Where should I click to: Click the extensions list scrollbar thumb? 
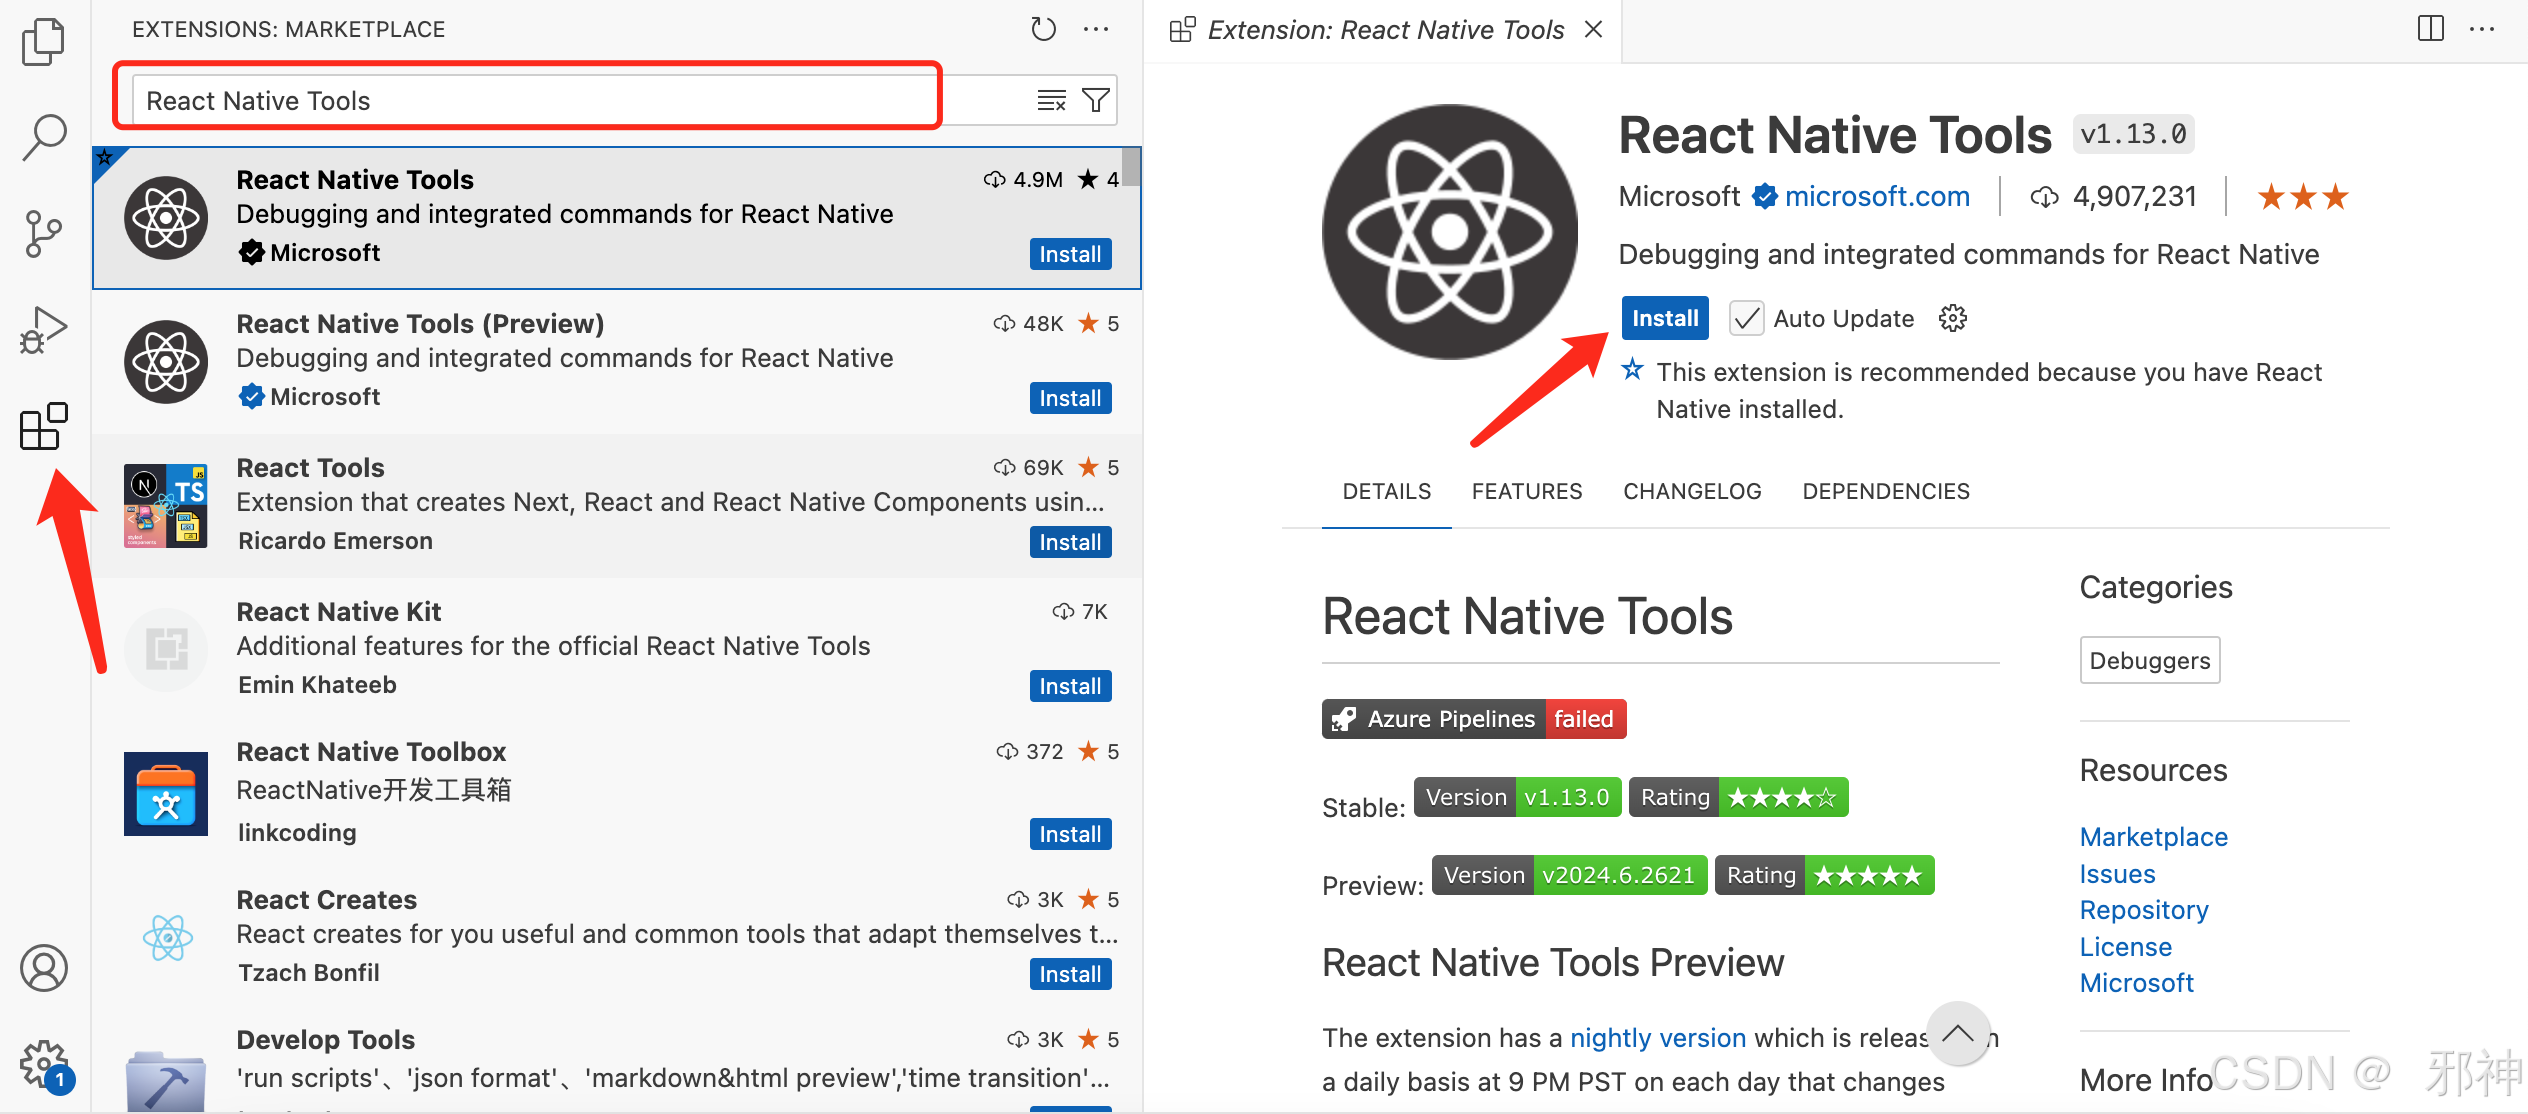(x=1131, y=166)
